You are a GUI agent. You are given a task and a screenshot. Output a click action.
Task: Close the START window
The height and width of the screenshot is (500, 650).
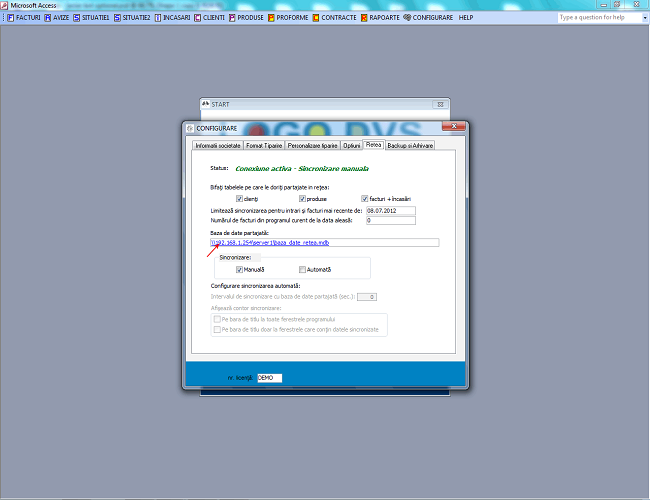440,104
